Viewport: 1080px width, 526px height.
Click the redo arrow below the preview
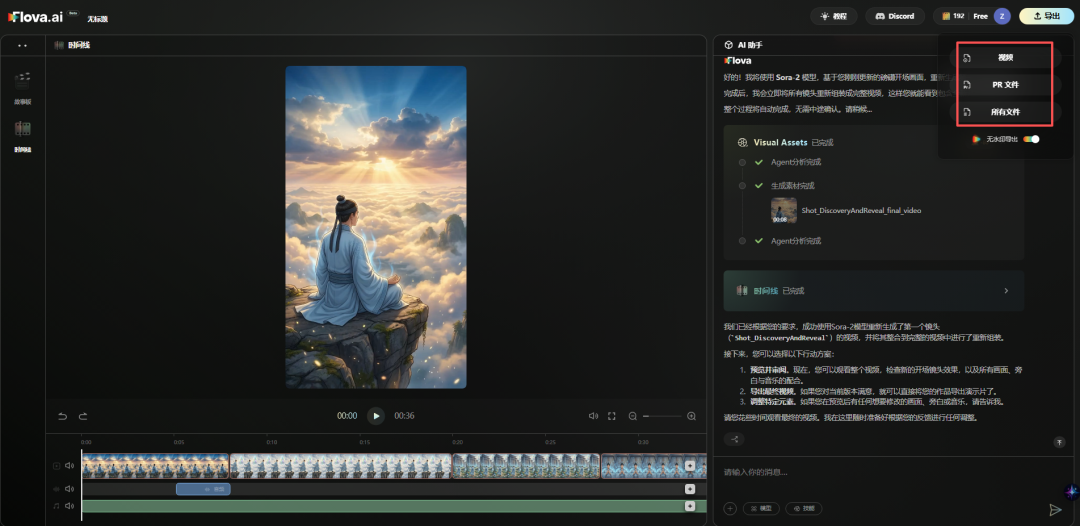coord(83,416)
